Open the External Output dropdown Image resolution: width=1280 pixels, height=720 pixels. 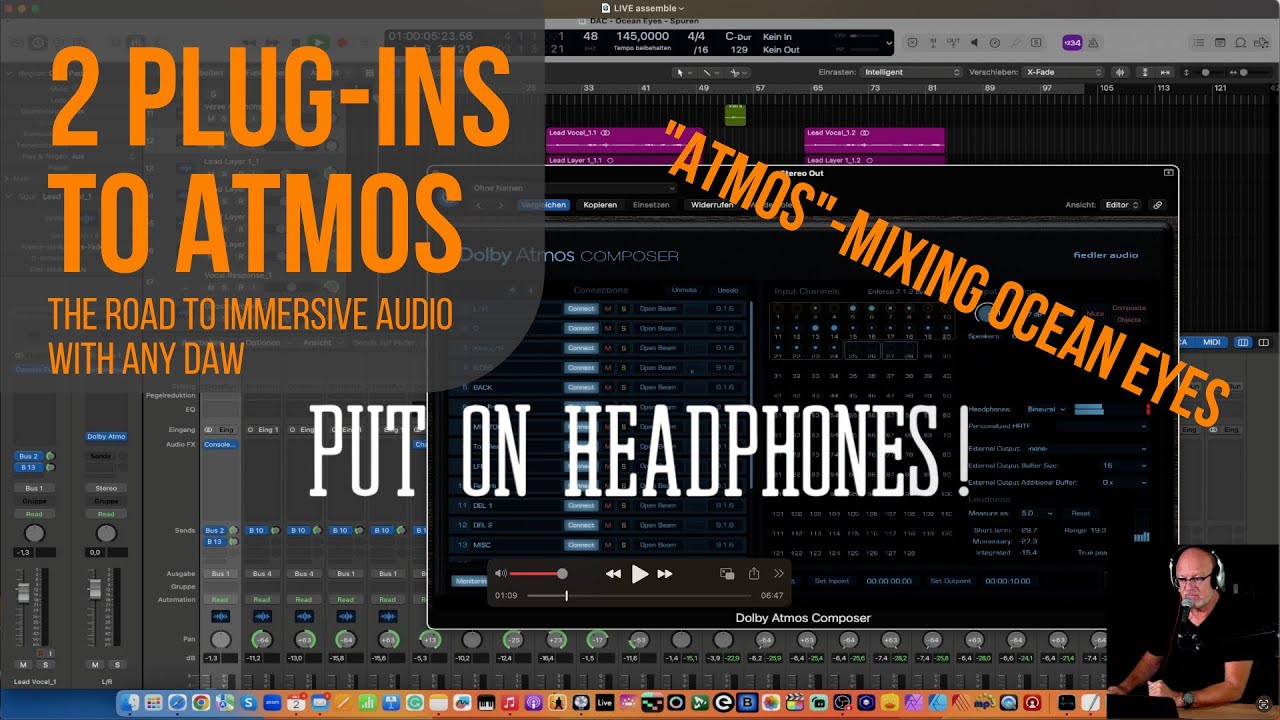click(1086, 449)
